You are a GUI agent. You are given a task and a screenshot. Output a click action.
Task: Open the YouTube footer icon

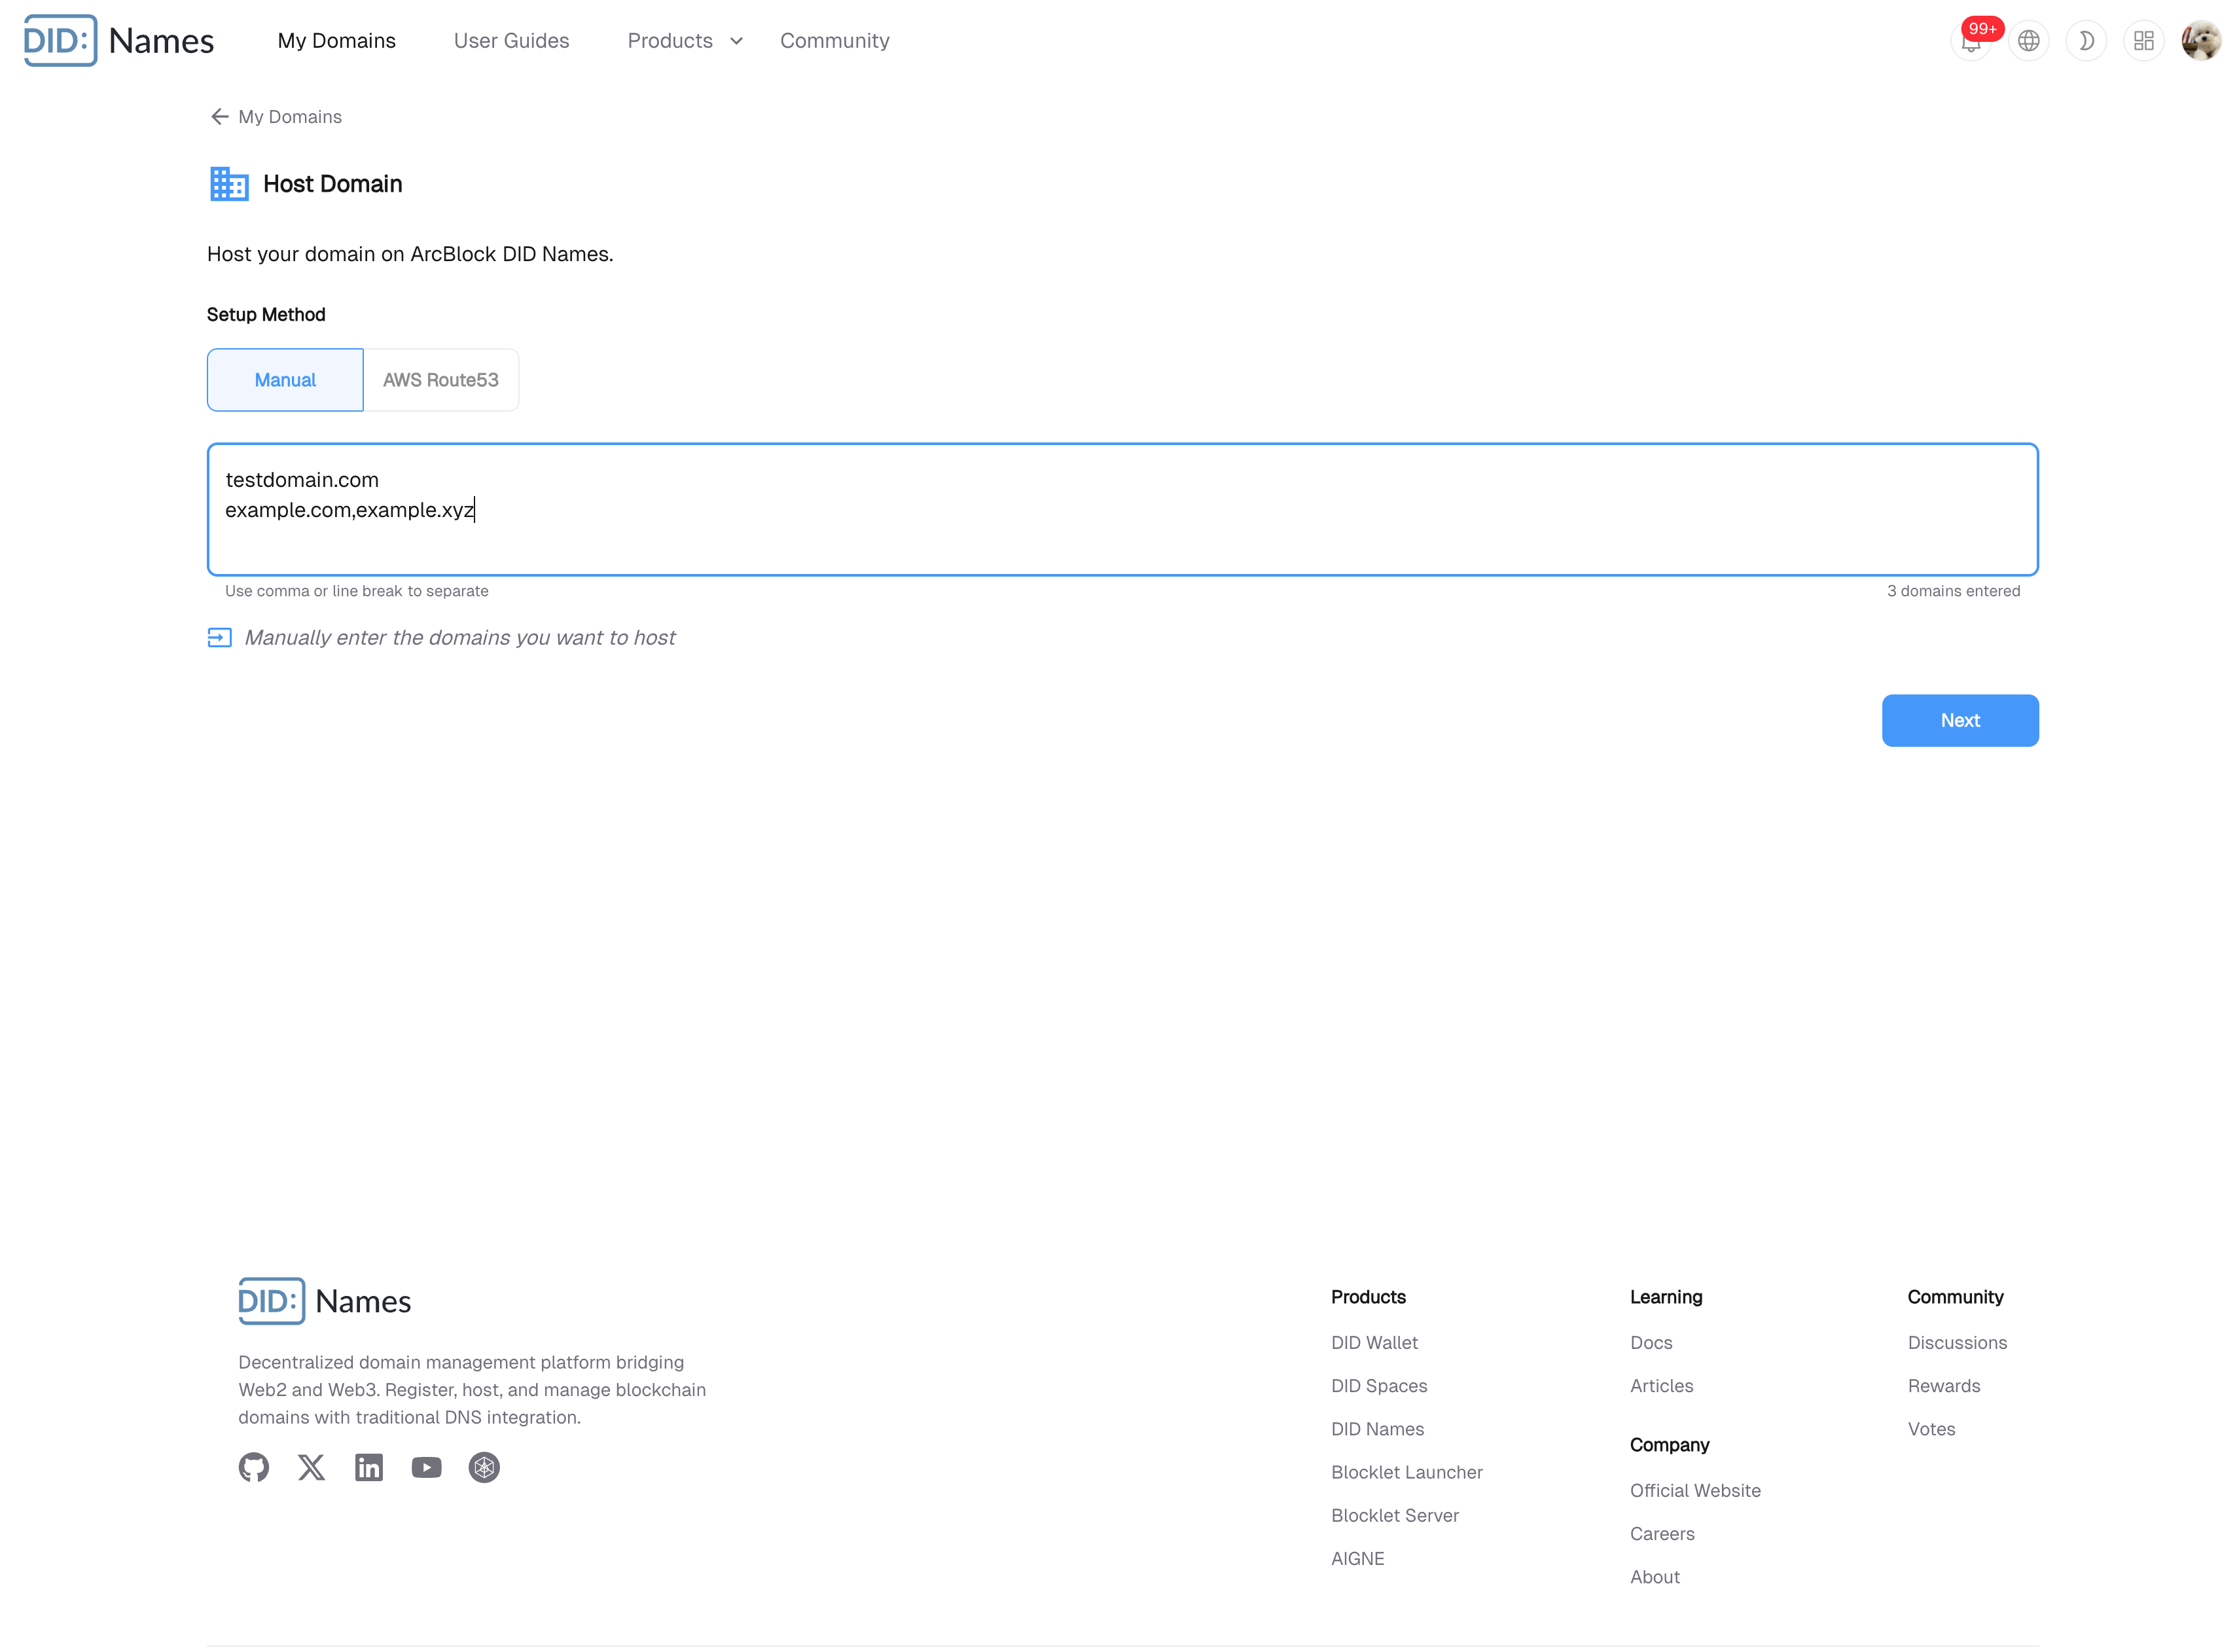426,1467
